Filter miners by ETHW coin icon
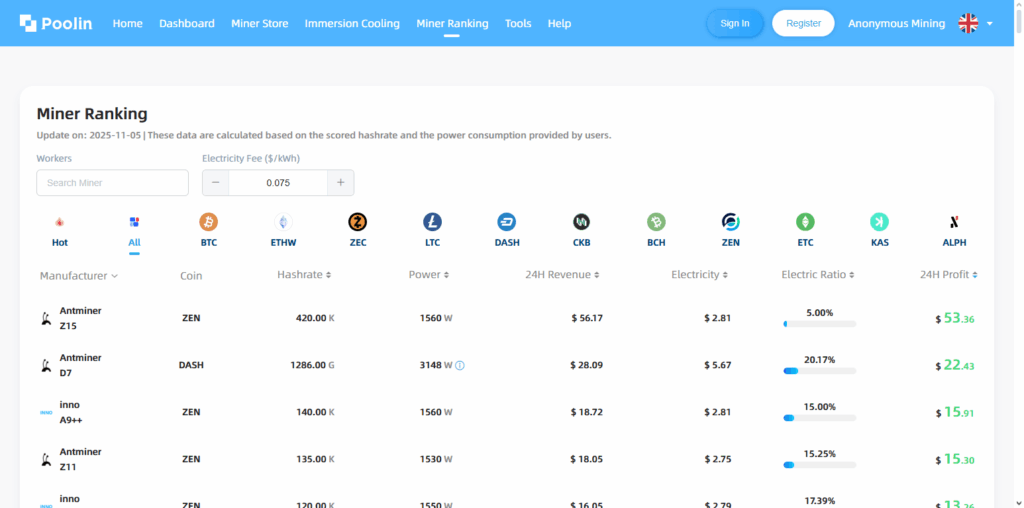 point(283,222)
